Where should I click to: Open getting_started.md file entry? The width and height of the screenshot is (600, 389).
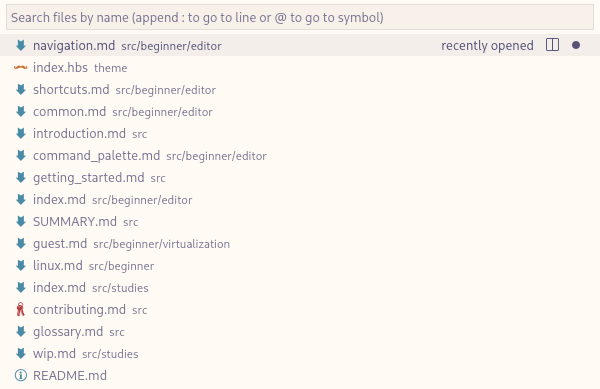point(300,177)
